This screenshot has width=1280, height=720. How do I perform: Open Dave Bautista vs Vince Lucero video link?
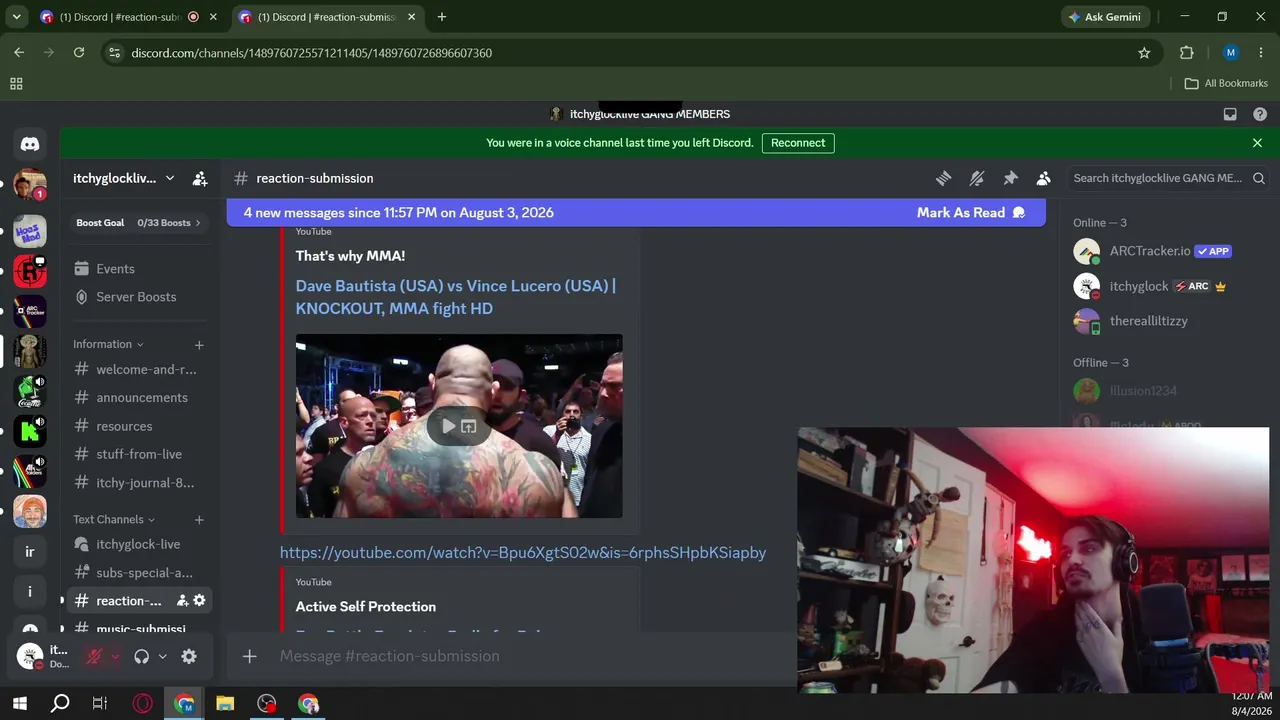point(455,297)
